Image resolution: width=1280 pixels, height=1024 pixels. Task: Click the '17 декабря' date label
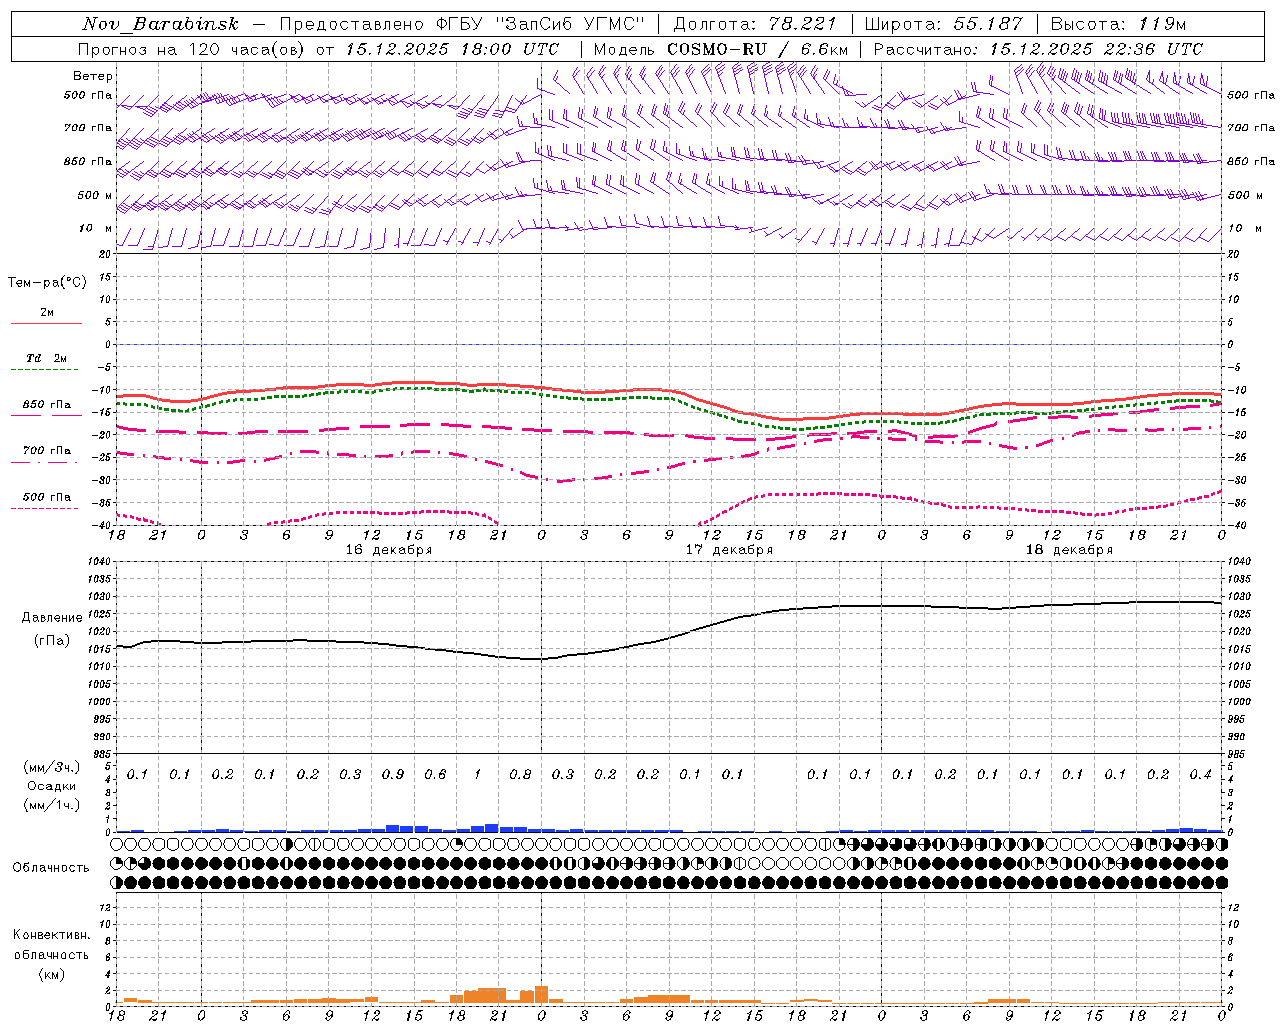[729, 550]
